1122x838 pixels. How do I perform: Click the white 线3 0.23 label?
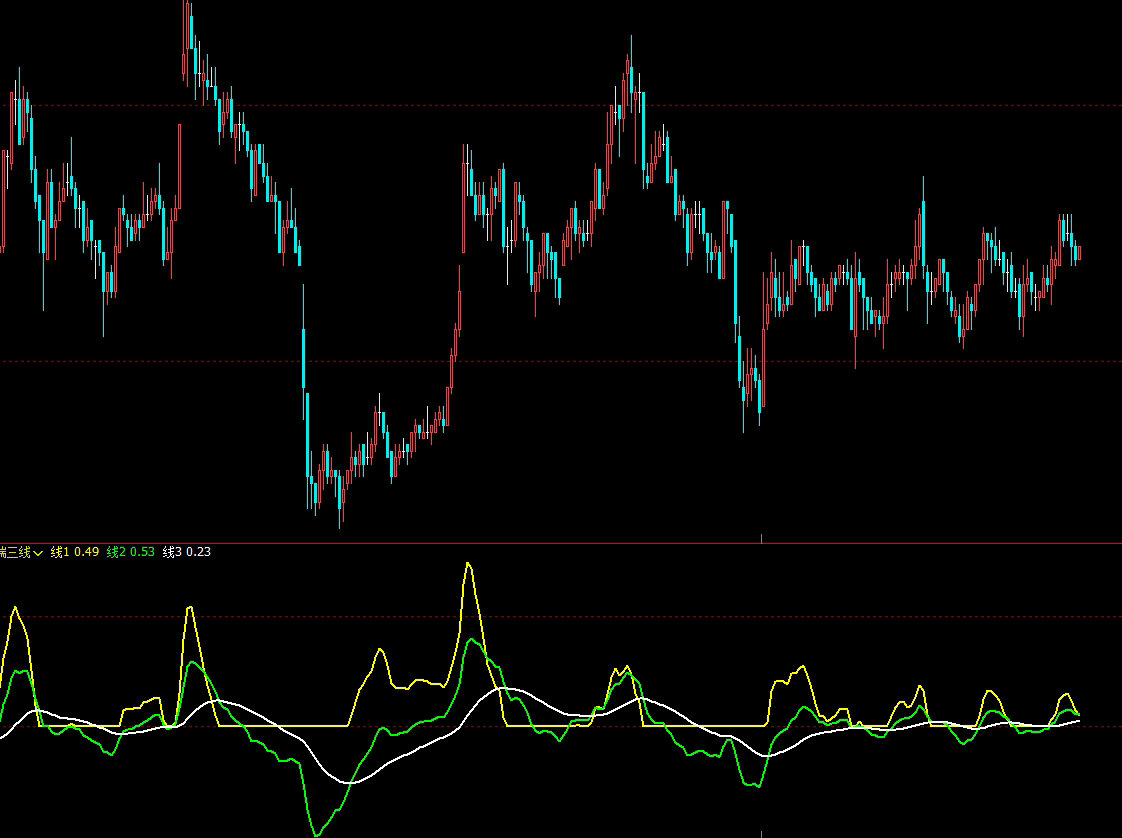[187, 552]
